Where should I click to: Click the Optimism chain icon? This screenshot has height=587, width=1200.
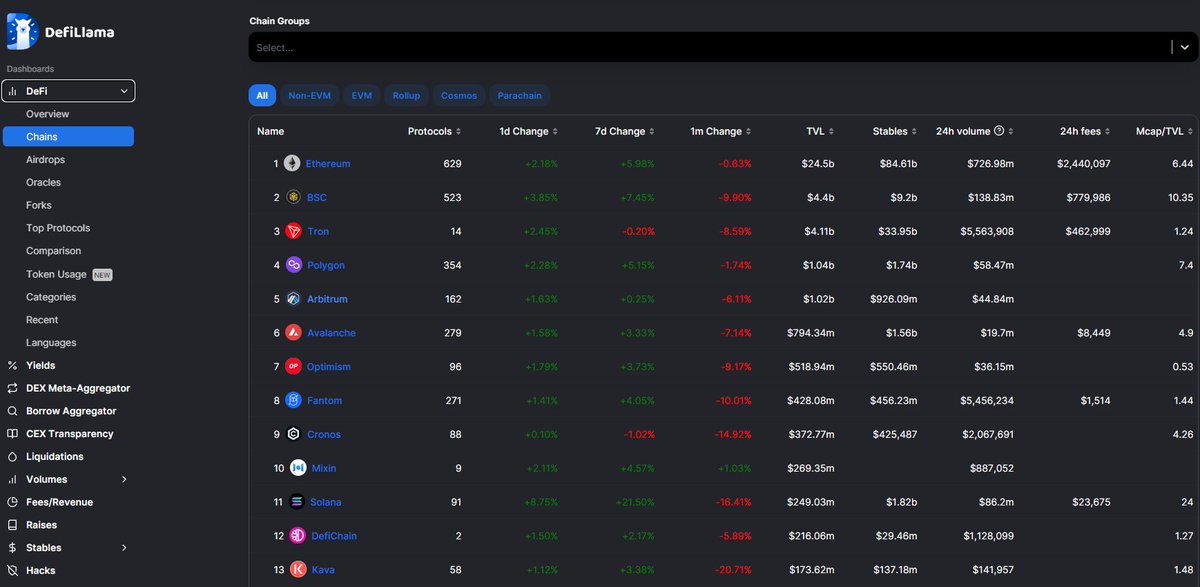(x=293, y=366)
